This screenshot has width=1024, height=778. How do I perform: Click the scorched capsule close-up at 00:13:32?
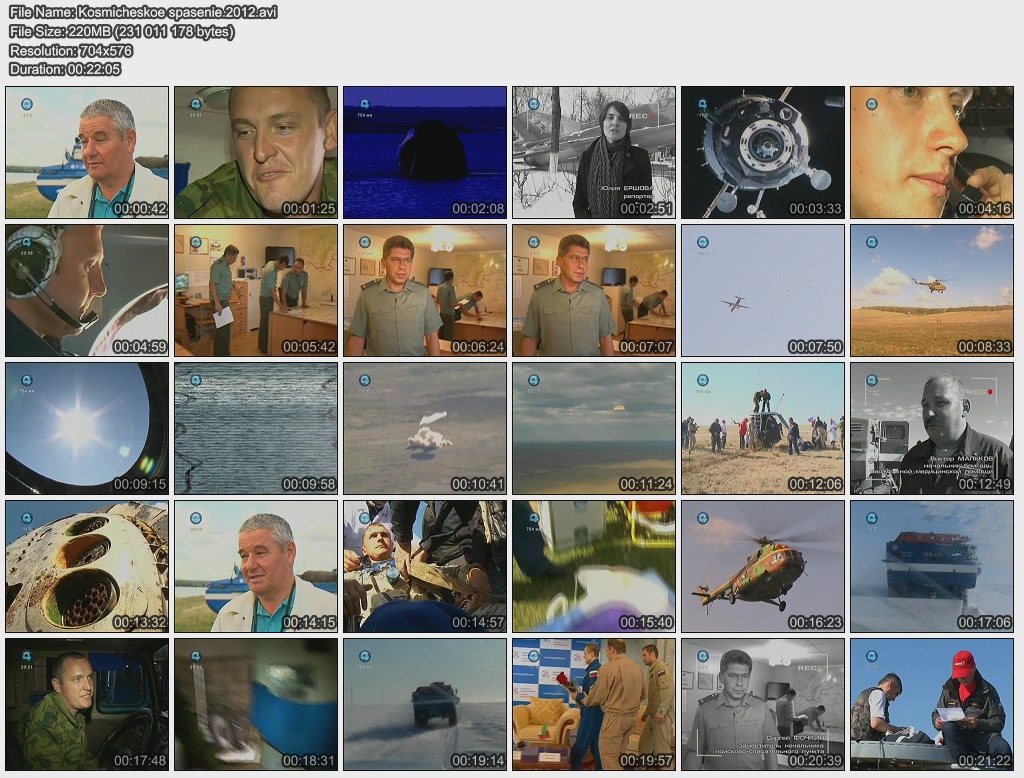point(86,566)
